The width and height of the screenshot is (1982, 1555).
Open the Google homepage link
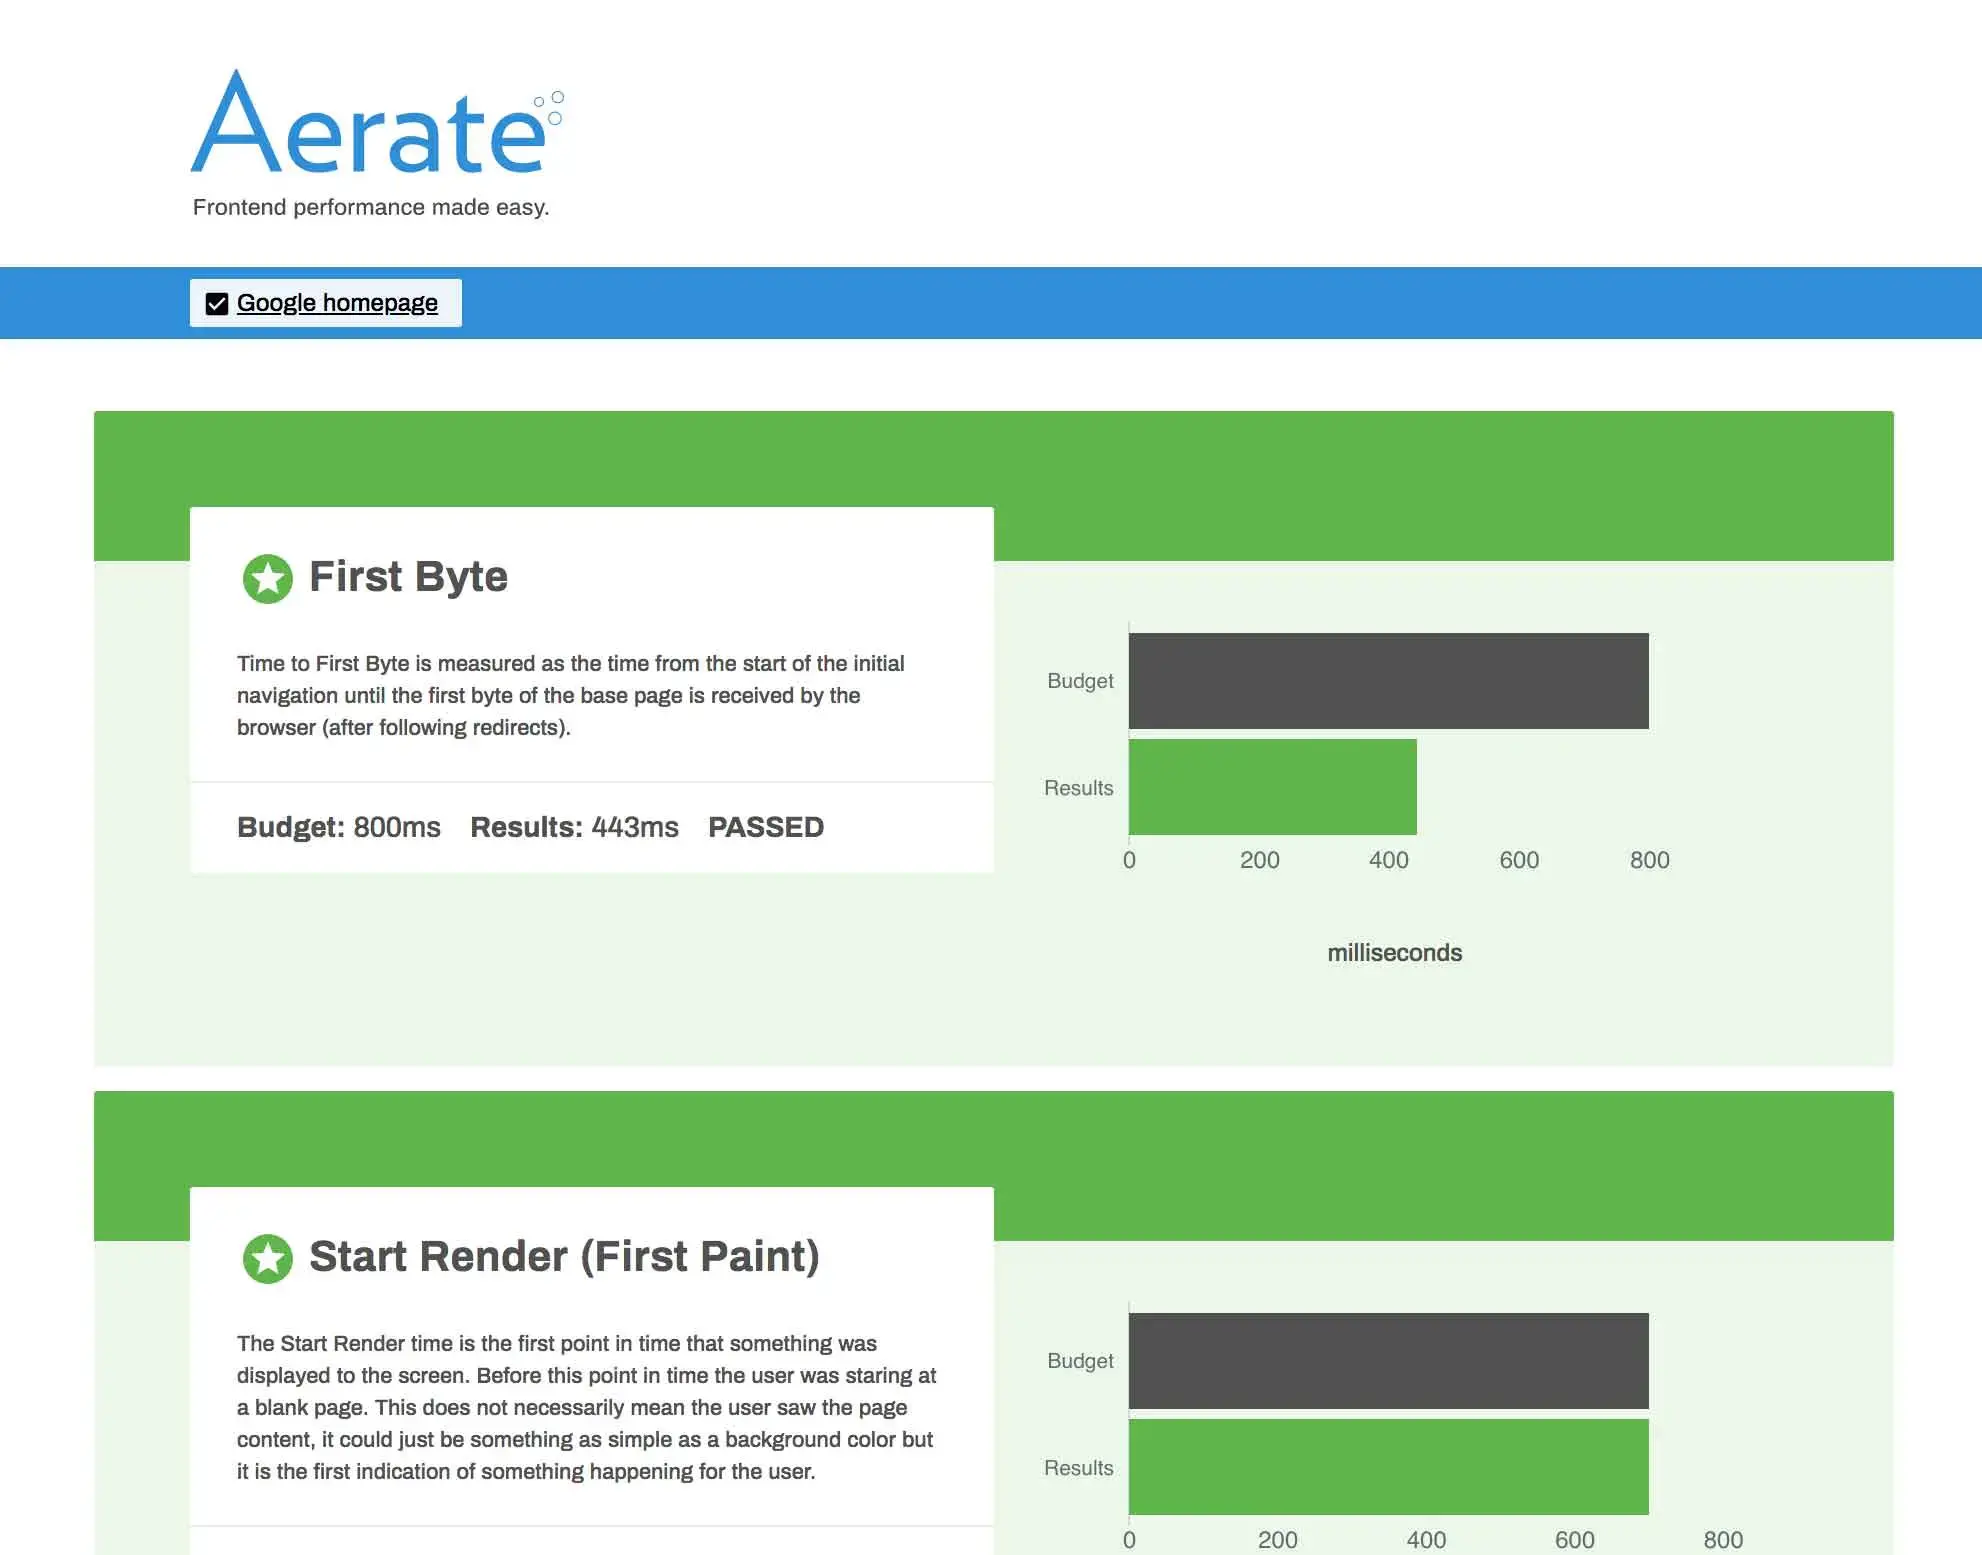pos(337,303)
